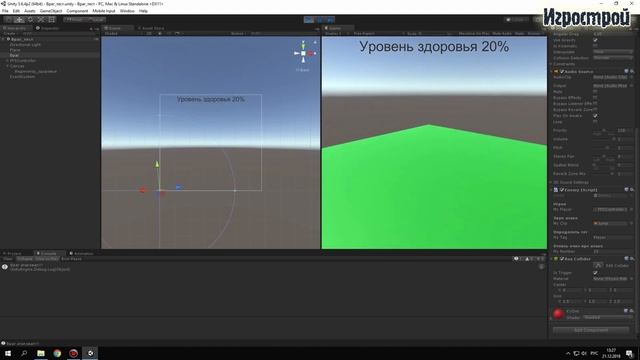Collapse the Canvas item in Hierarchy
The image size is (640, 360).
click(x=7, y=66)
